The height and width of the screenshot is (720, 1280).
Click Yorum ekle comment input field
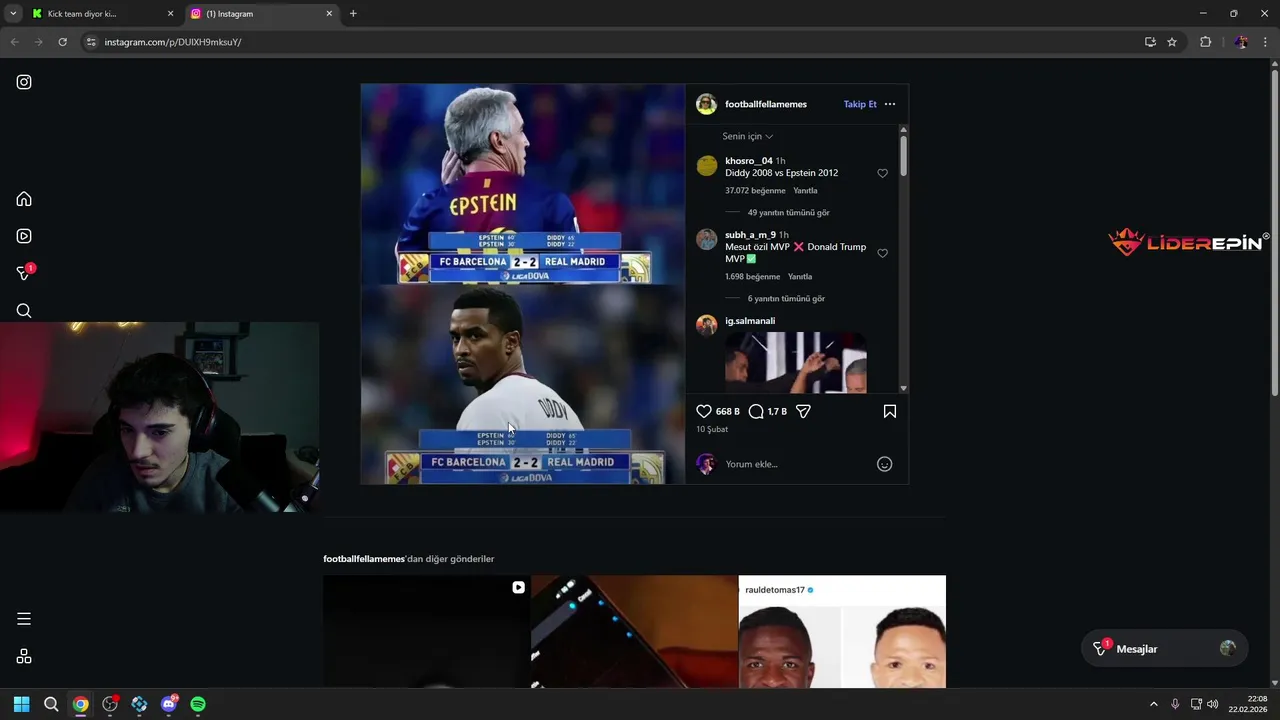click(795, 464)
